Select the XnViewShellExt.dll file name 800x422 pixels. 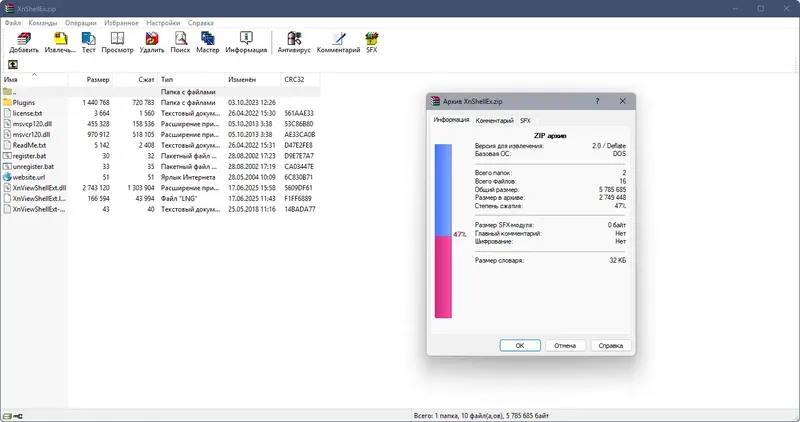(39, 188)
